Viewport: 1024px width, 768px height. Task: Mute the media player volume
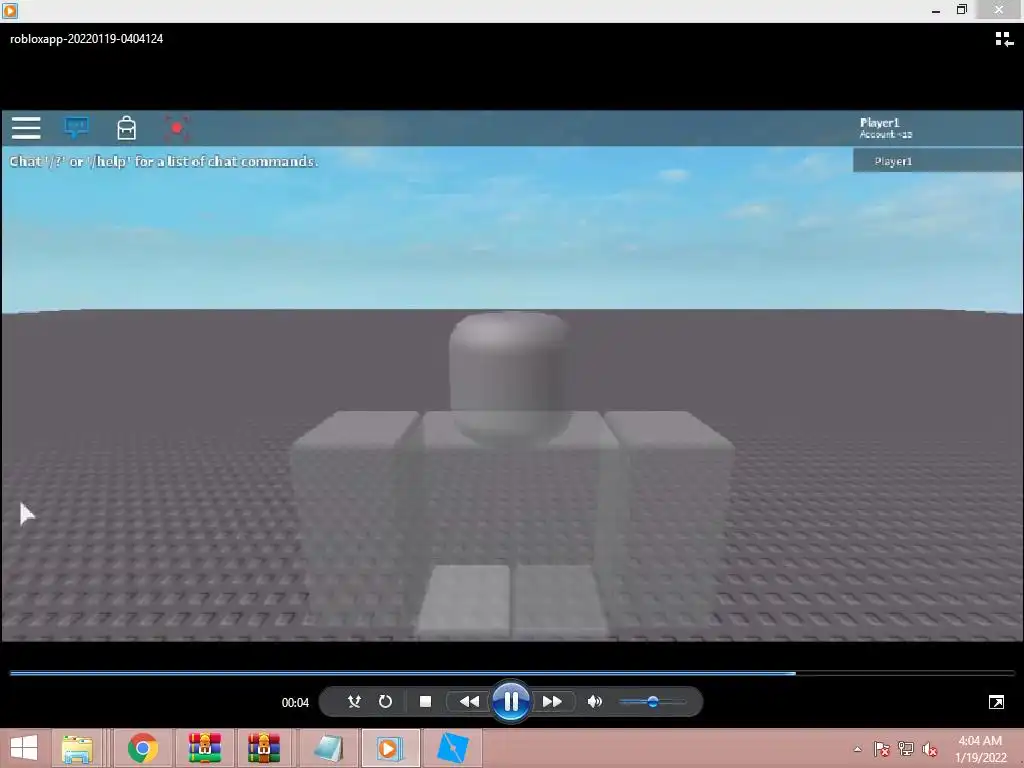coord(594,701)
